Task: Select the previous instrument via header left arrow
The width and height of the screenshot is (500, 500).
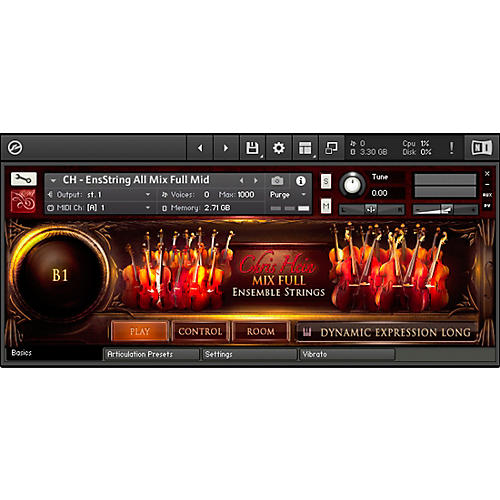Action: (242, 181)
